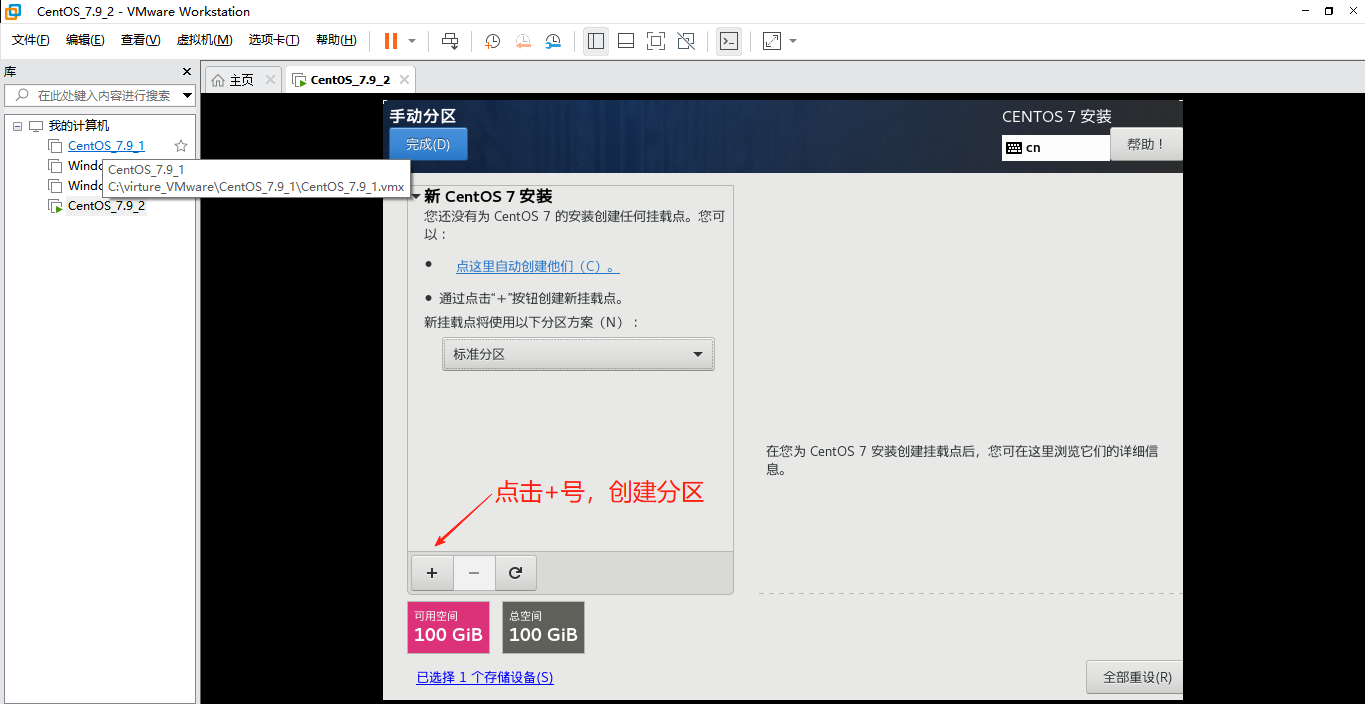This screenshot has width=1365, height=704.
Task: Click the library search input field
Action: (x=98, y=96)
